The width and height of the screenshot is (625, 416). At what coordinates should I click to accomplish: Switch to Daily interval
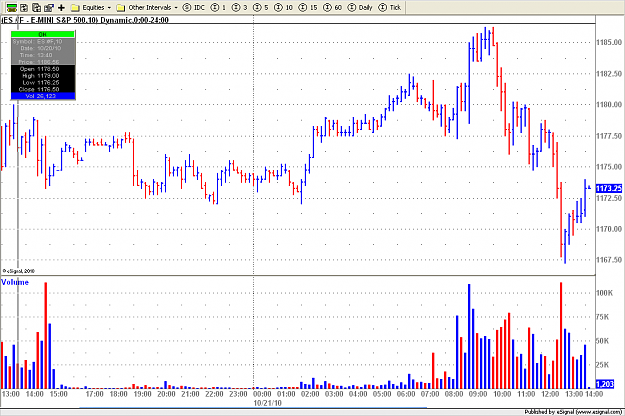click(360, 8)
